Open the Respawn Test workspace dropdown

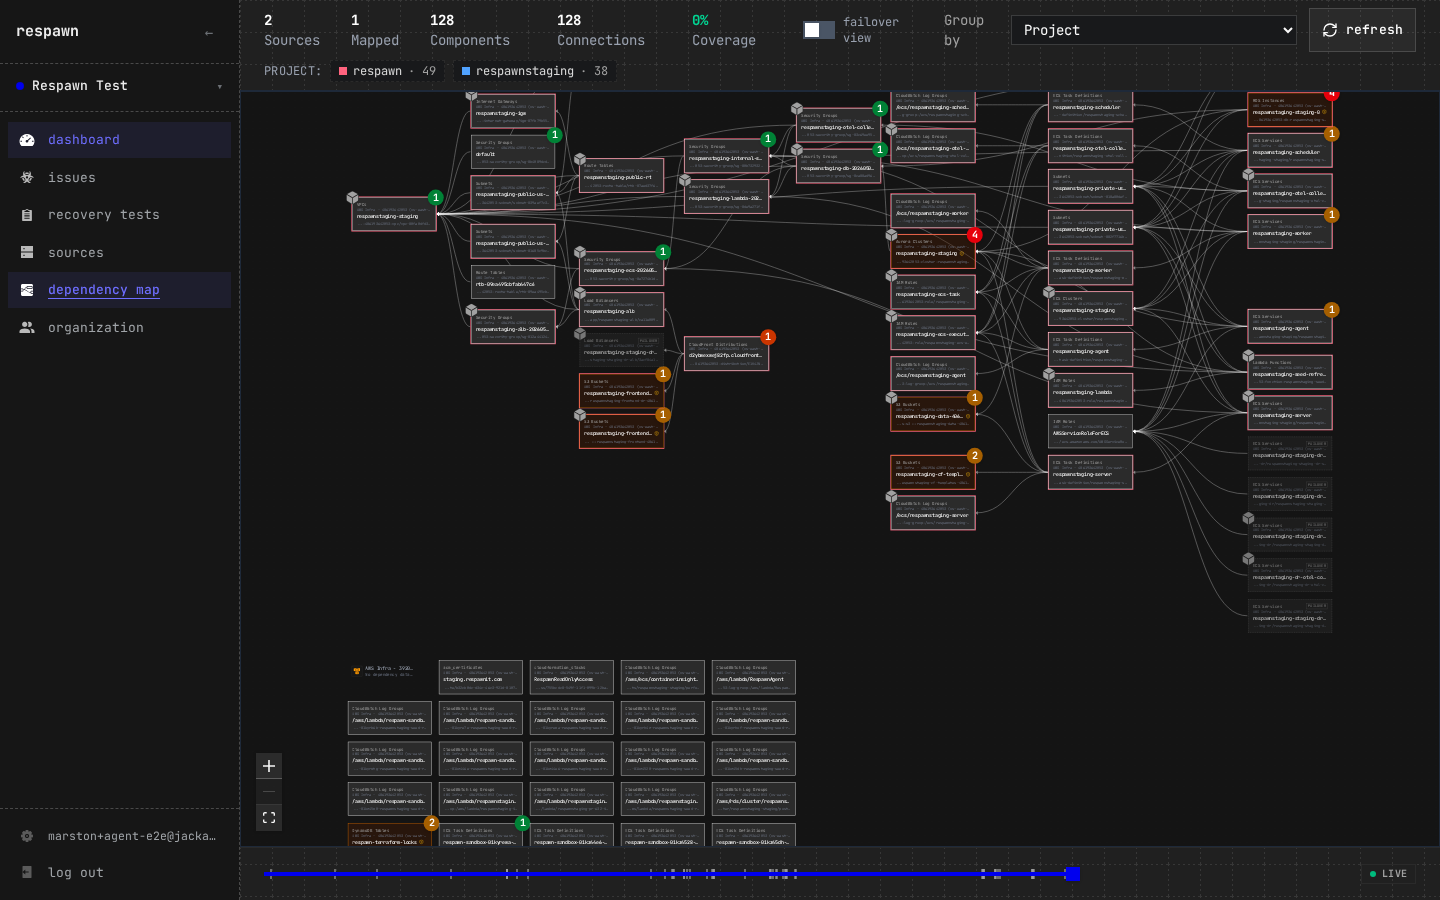coord(120,86)
